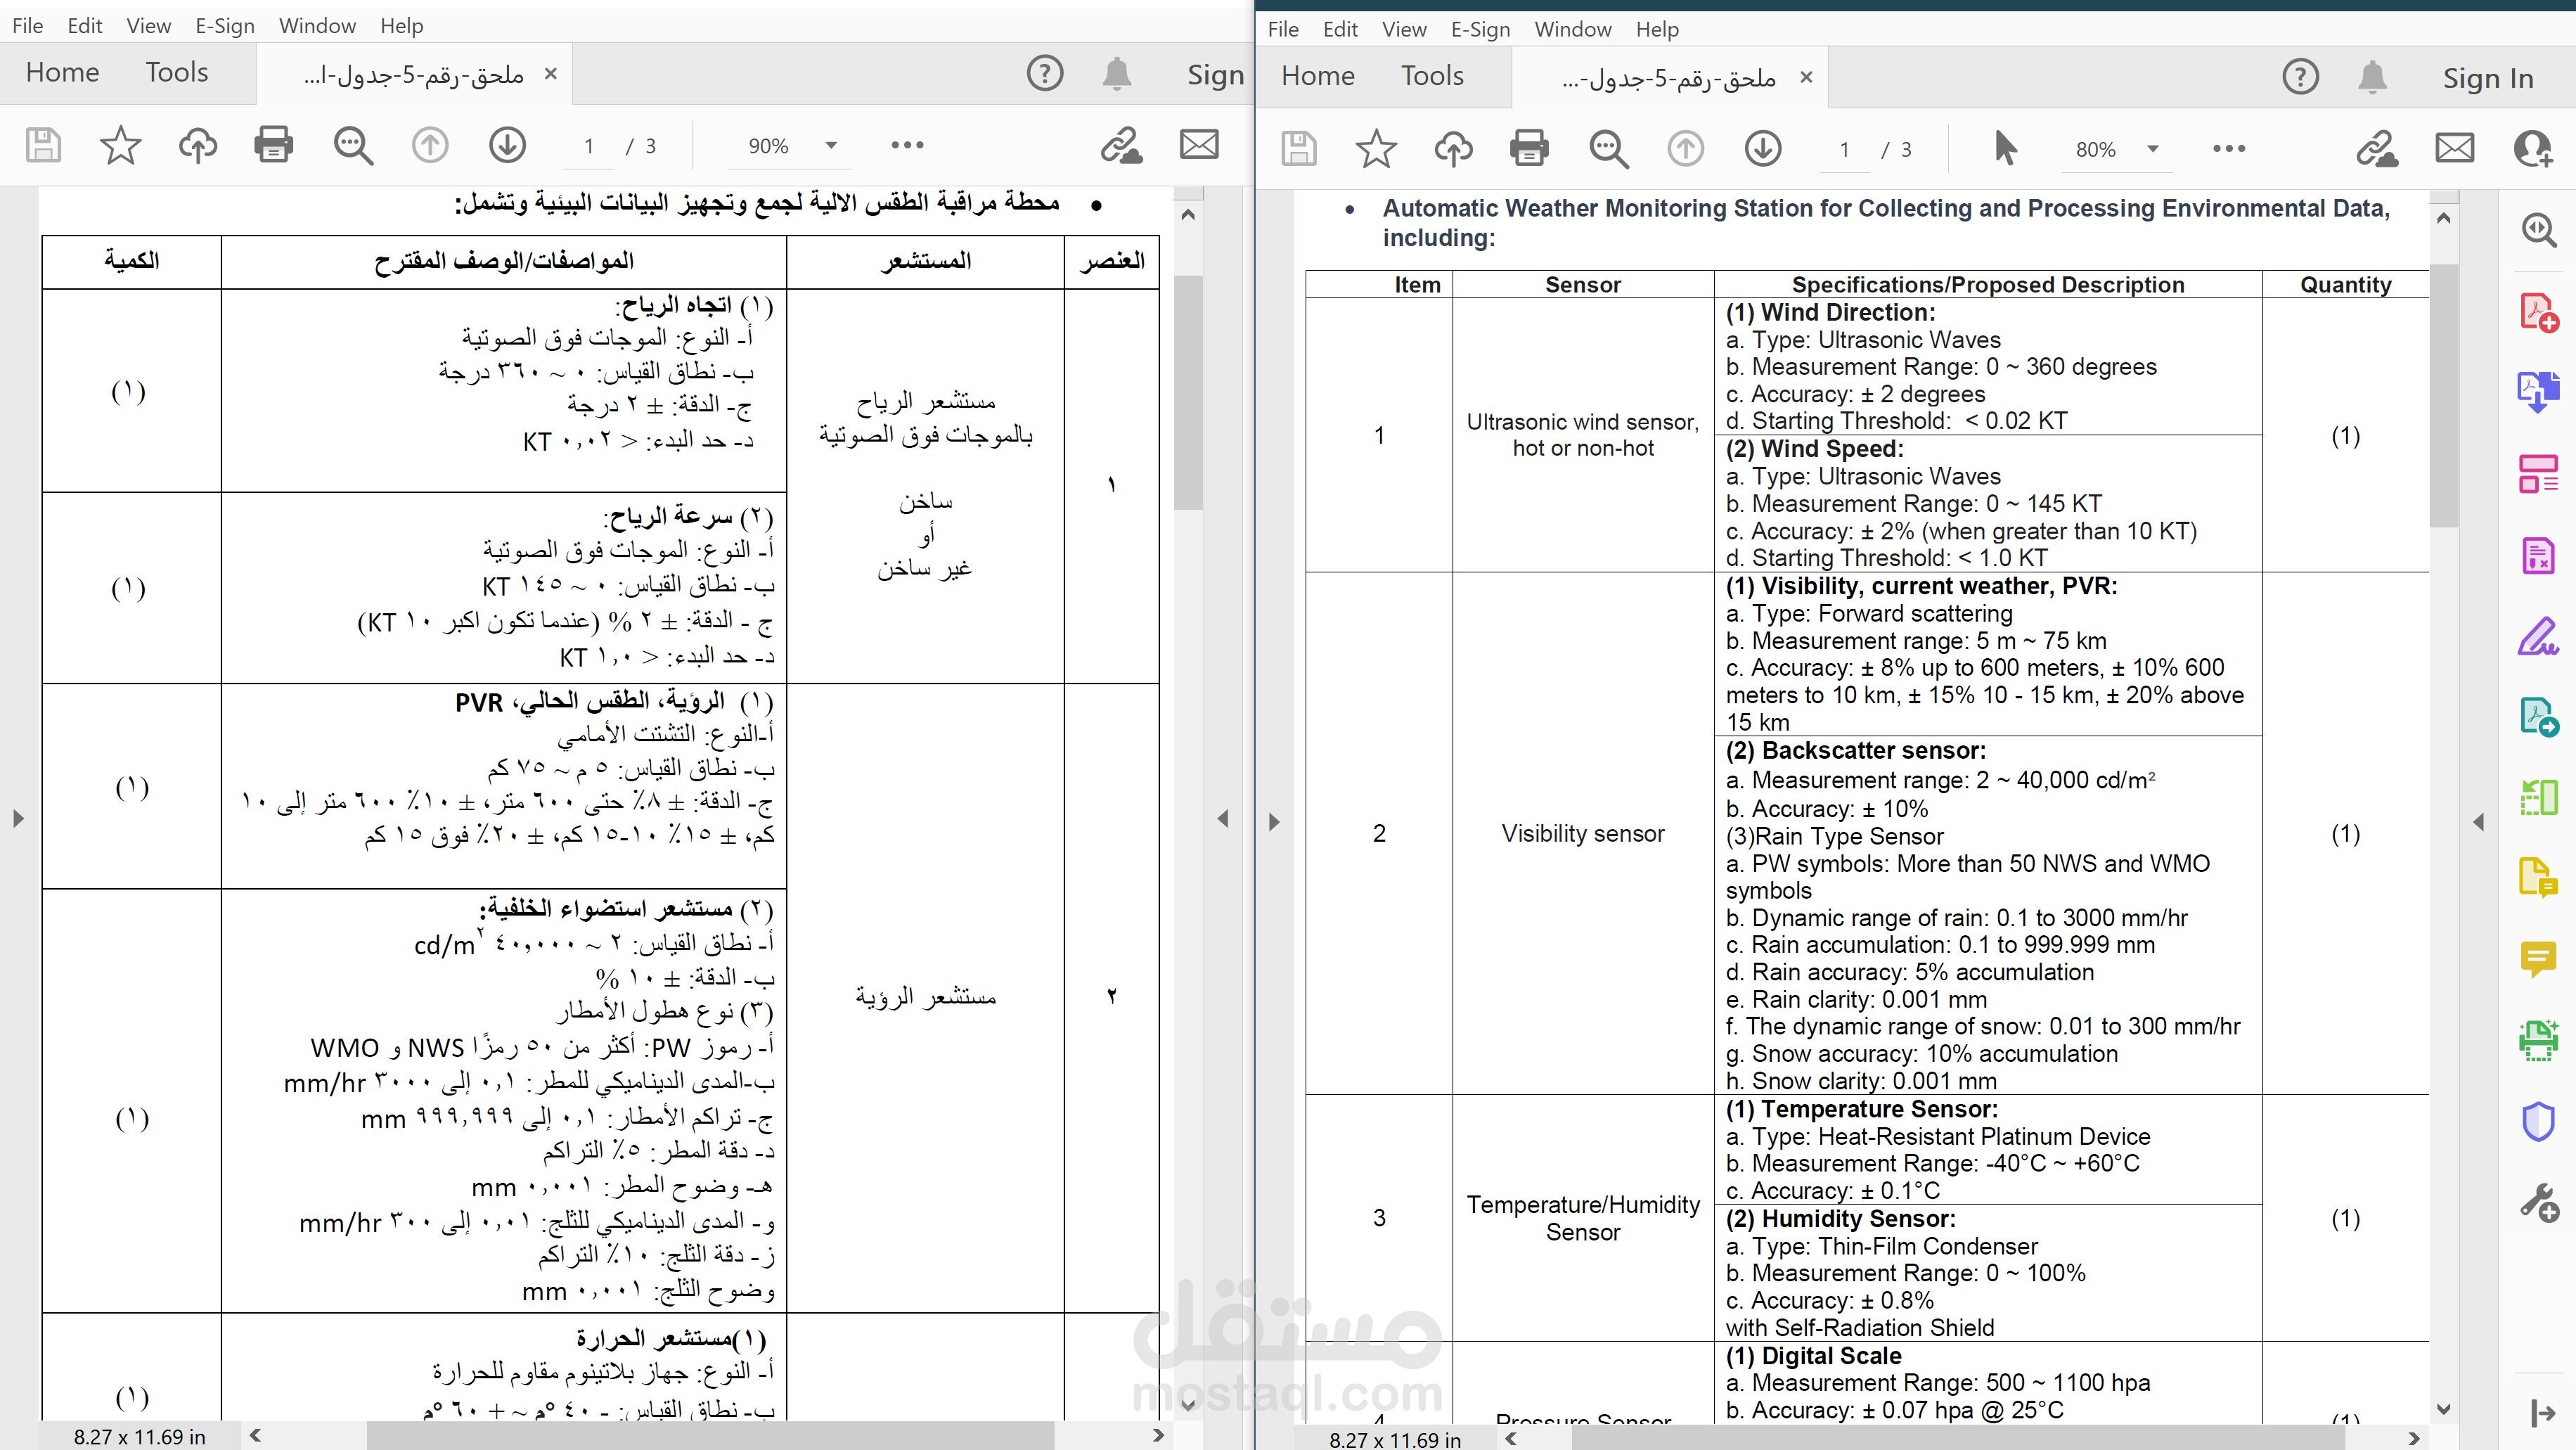The image size is (2576, 1450).
Task: Open the 80% zoom level dropdown
Action: [2152, 149]
